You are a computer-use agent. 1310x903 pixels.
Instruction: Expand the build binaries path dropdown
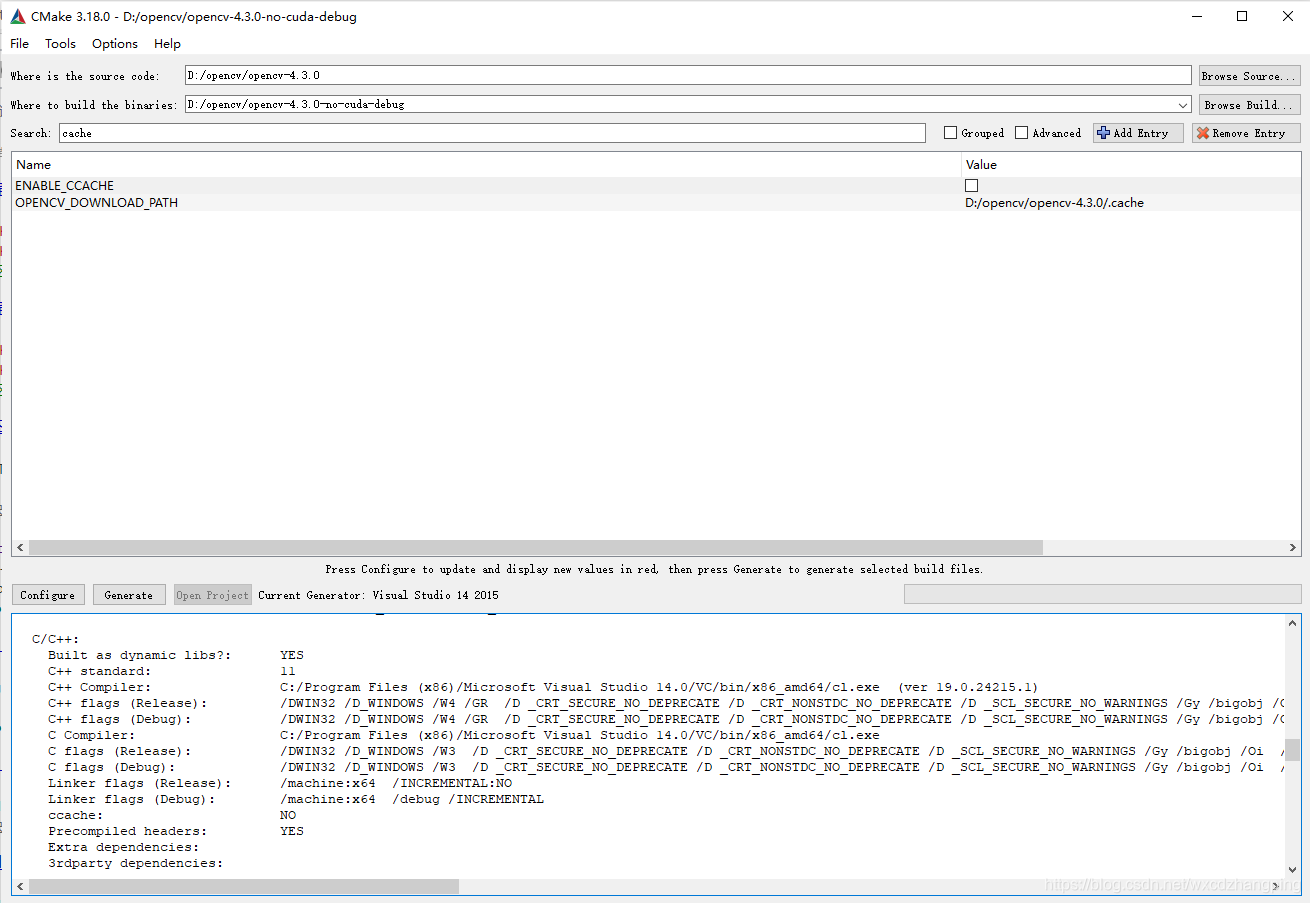pyautogui.click(x=1183, y=104)
